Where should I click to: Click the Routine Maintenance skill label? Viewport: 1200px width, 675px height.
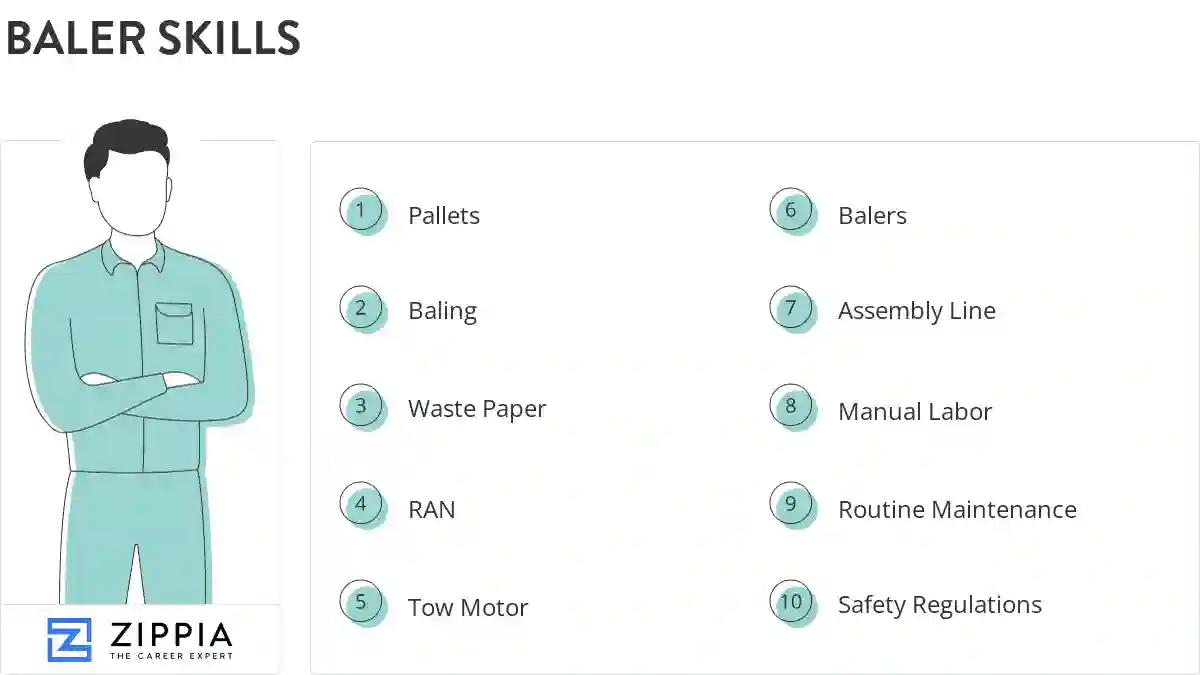(957, 509)
